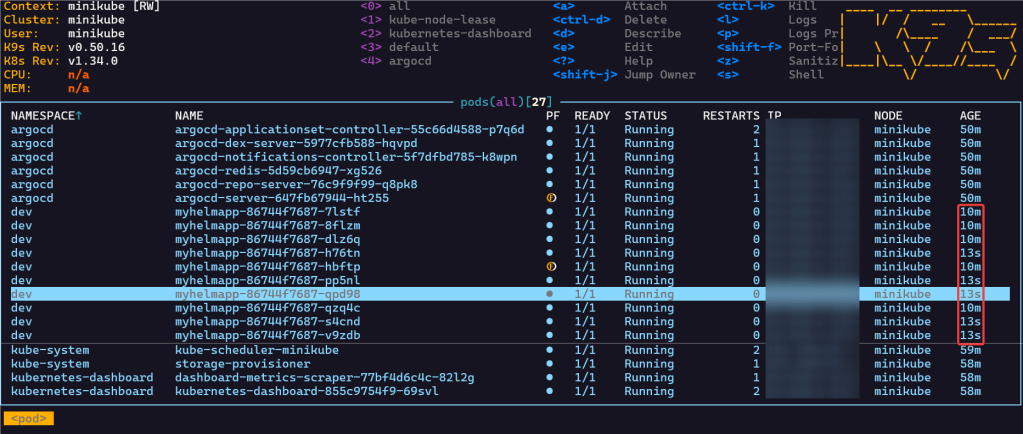Click the orange port-forward icon on argocd-server row
1023x434 pixels.
pos(550,199)
